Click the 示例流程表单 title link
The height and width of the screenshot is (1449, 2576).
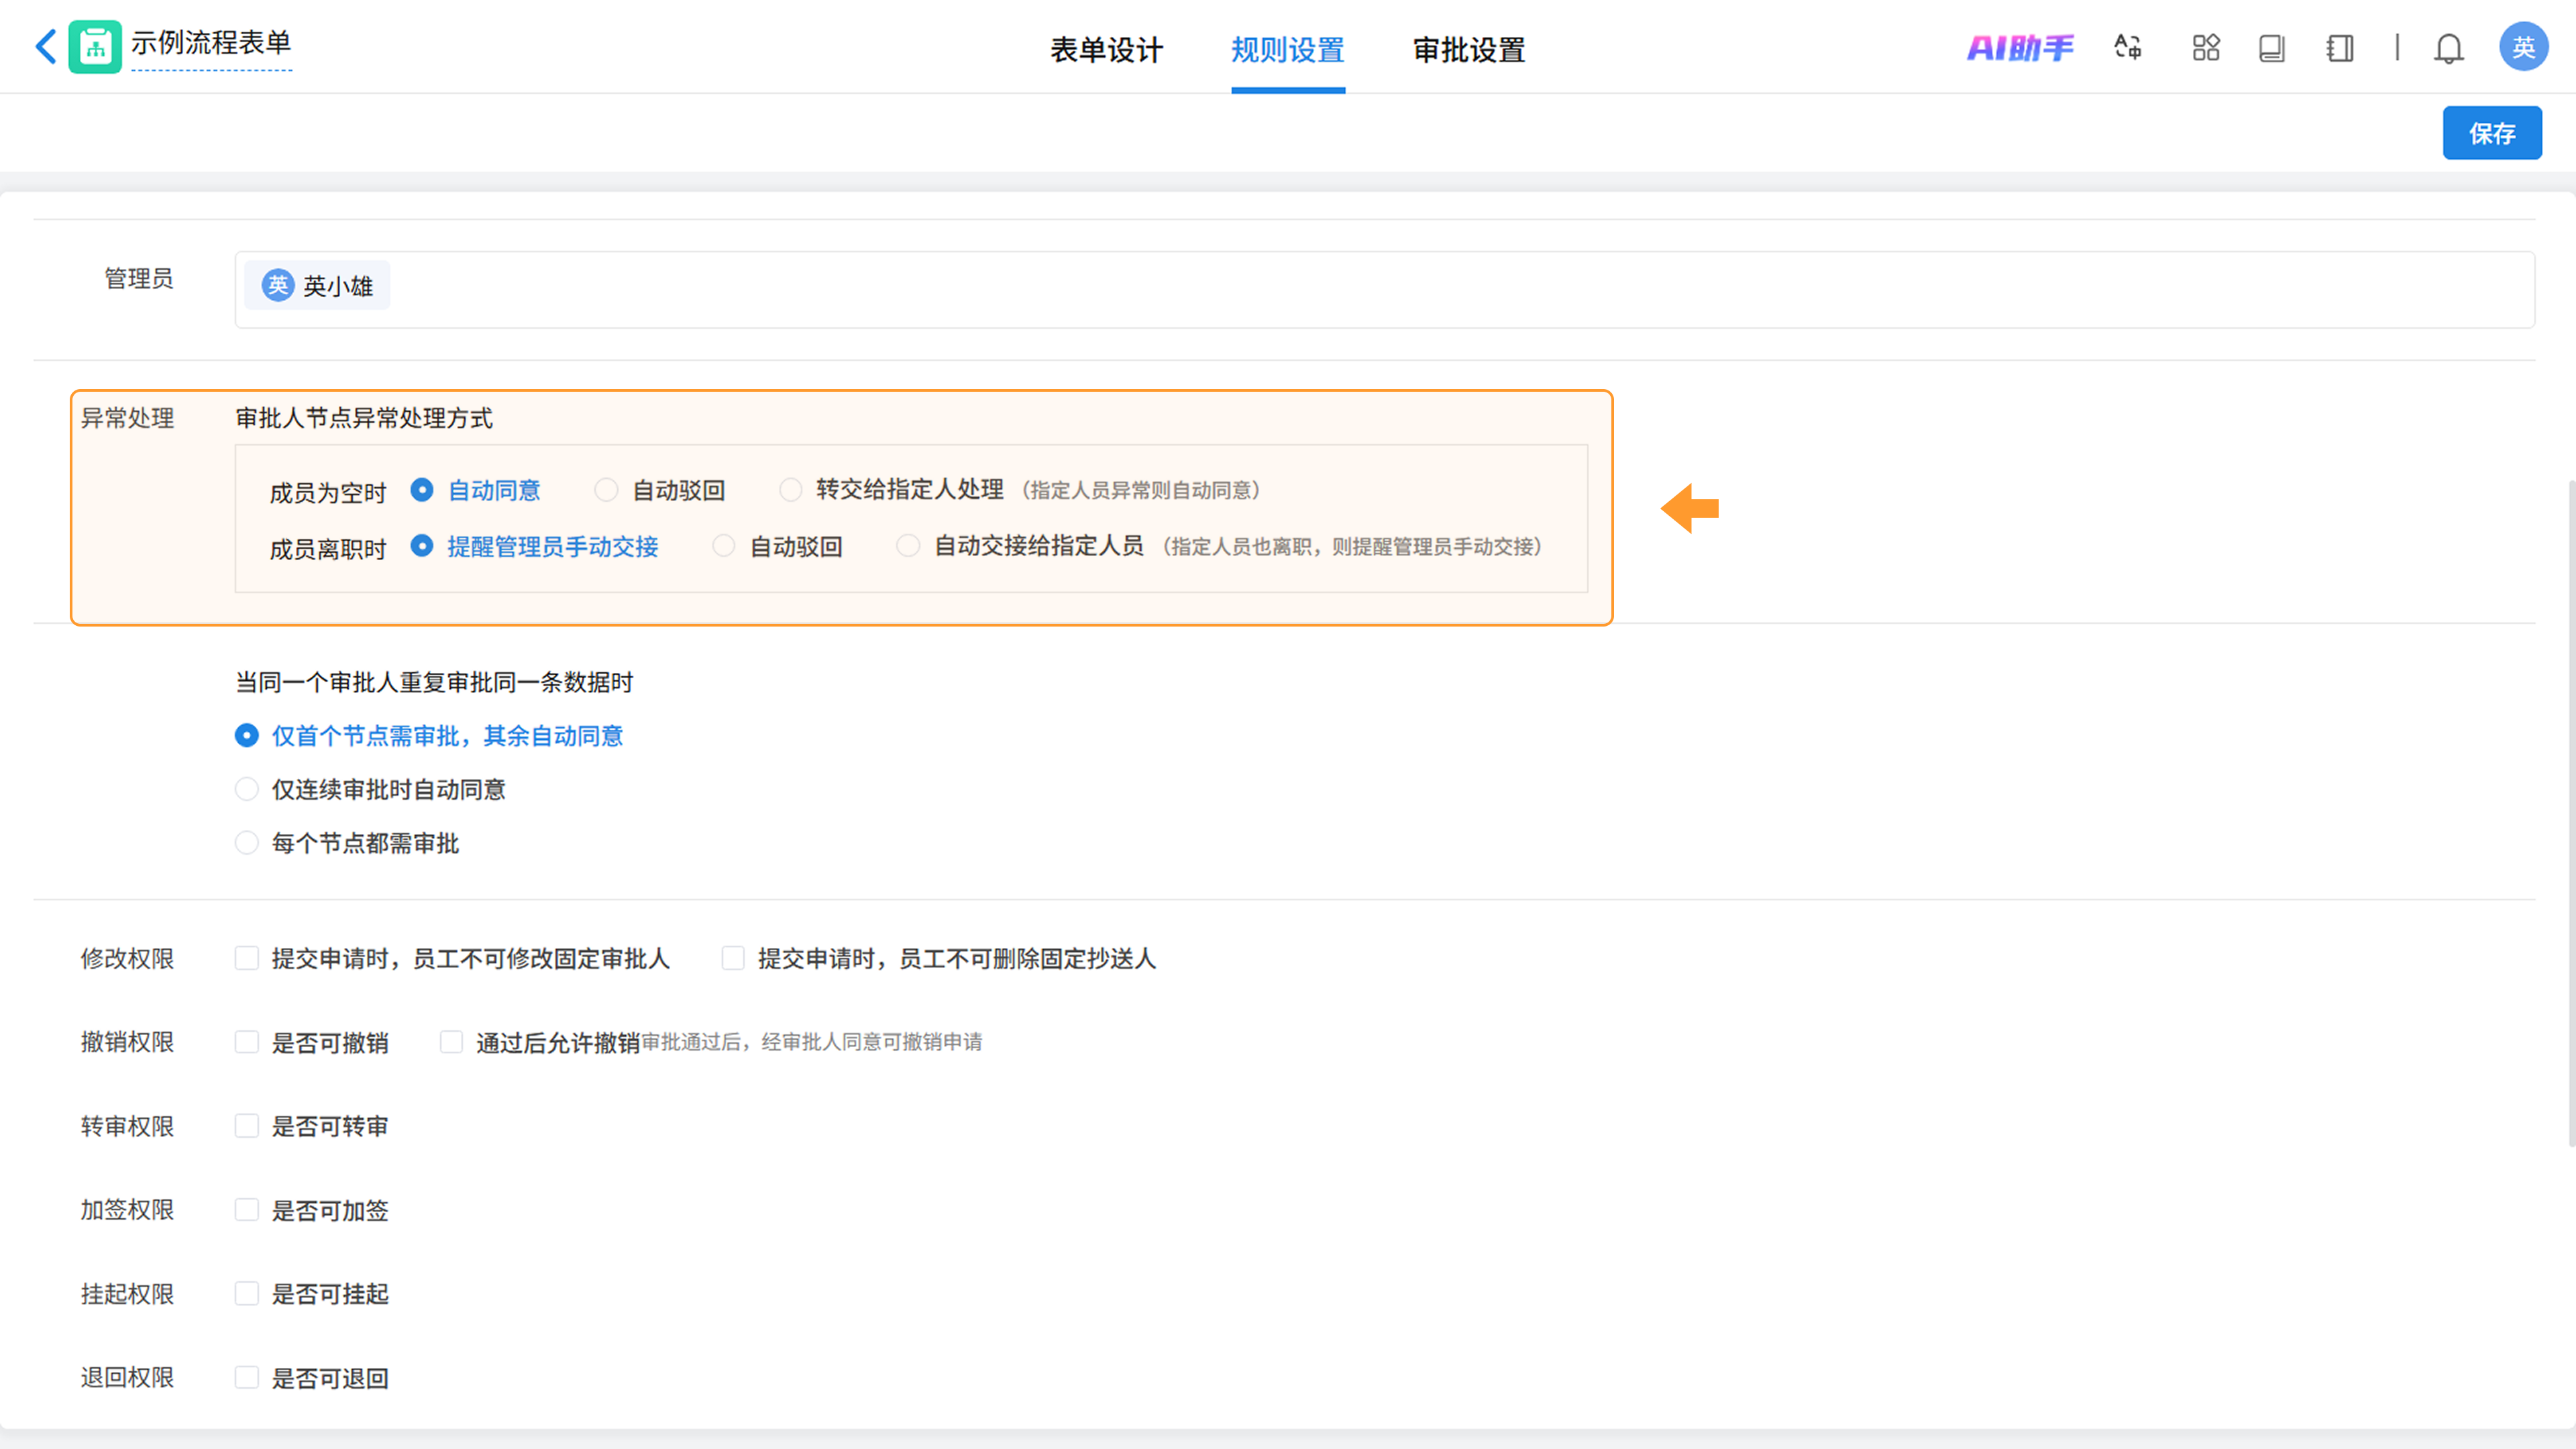[211, 43]
